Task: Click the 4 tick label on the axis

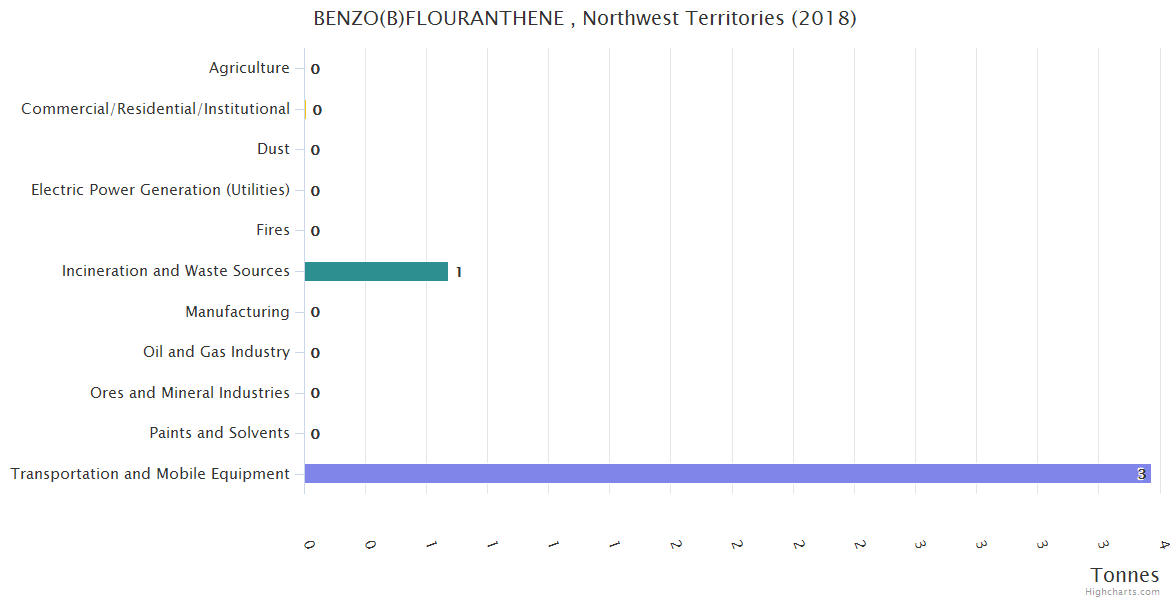Action: point(1163,544)
